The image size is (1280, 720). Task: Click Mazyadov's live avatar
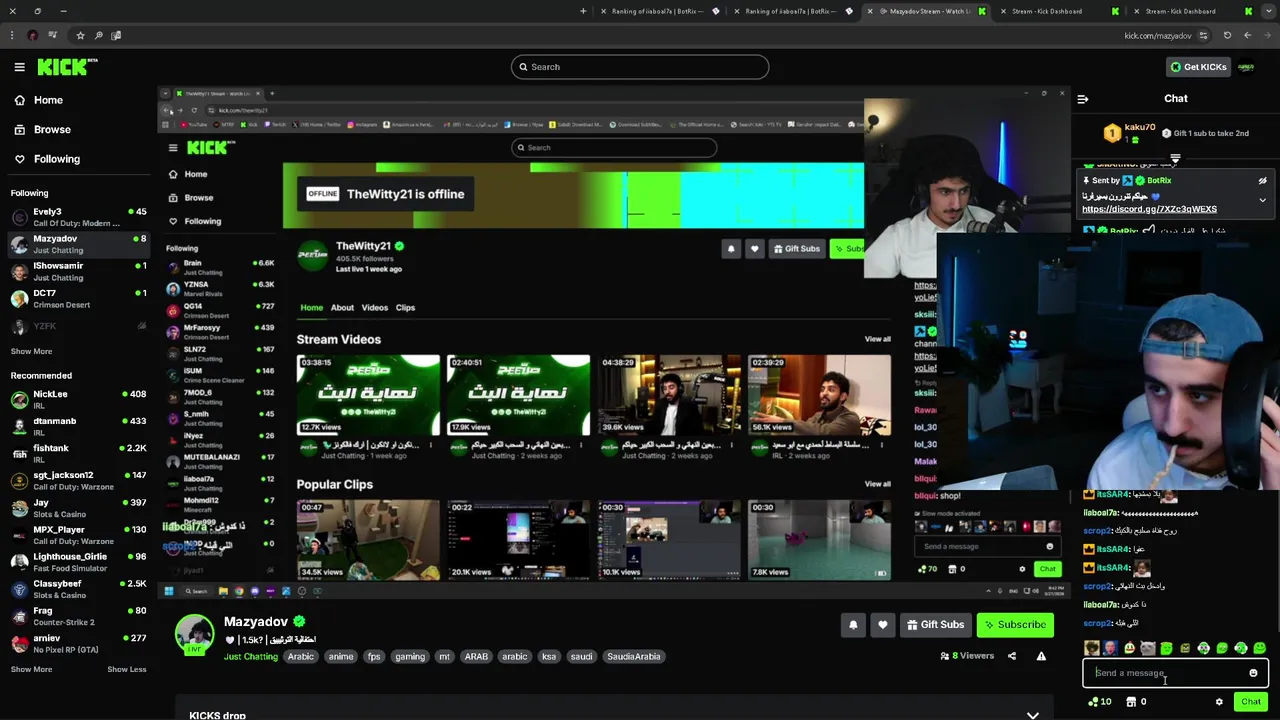[x=194, y=635]
